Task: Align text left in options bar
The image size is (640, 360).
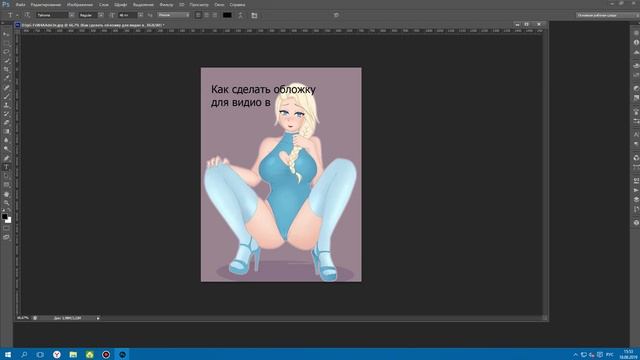Action: click(x=198, y=15)
